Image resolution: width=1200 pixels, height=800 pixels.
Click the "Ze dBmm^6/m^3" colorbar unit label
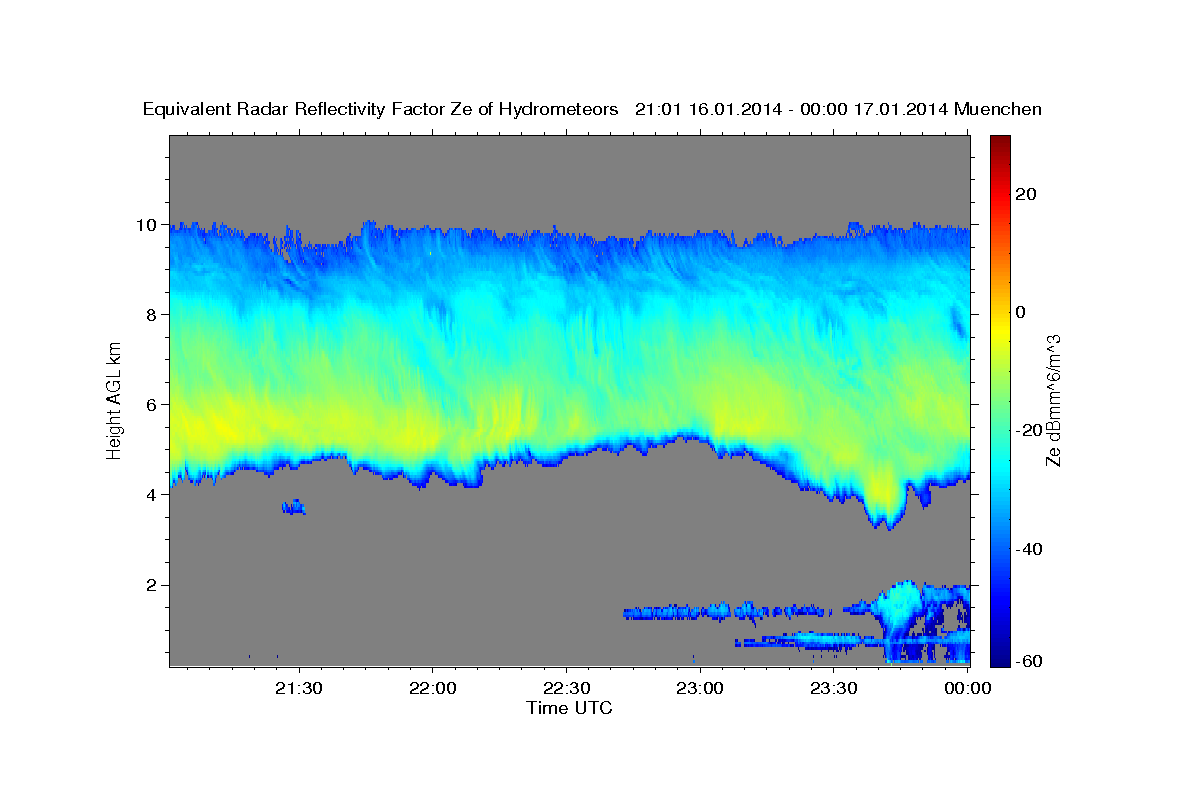1053,400
